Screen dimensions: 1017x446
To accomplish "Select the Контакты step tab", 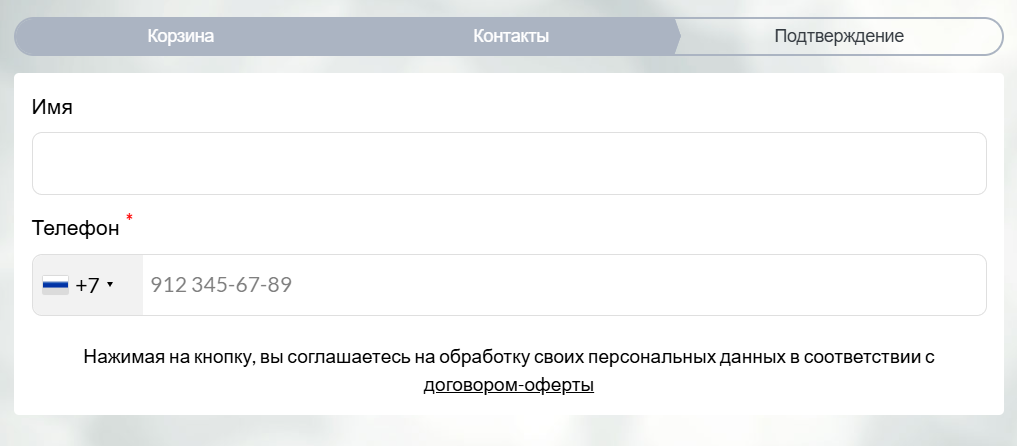I will [511, 36].
